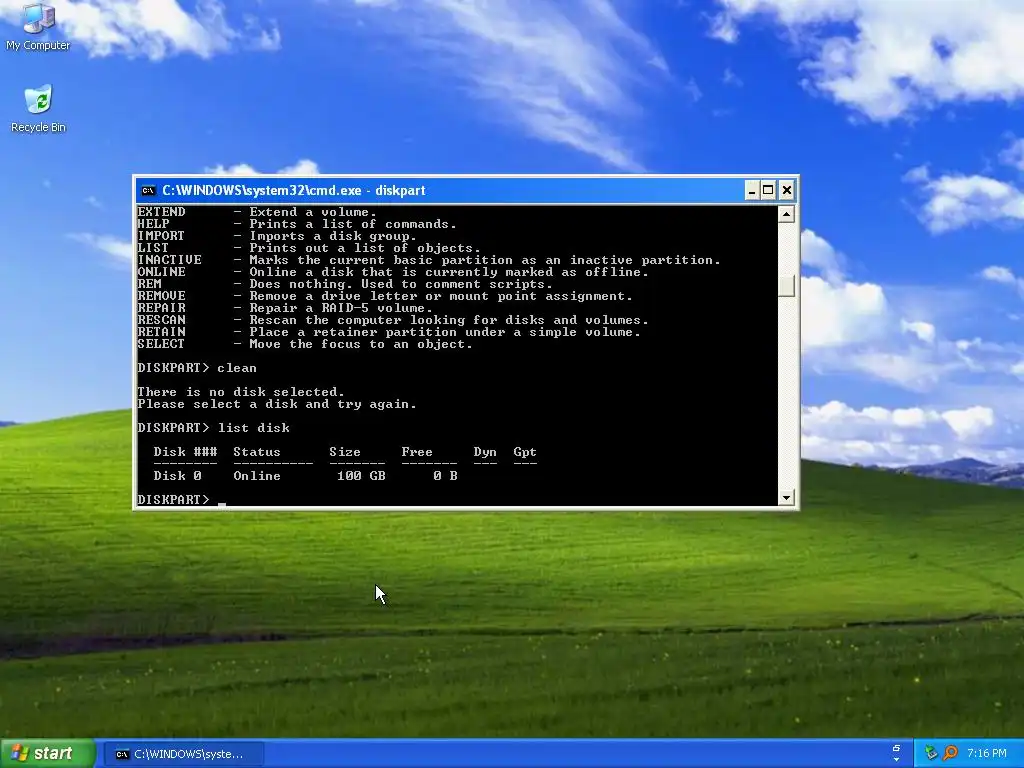Image resolution: width=1024 pixels, height=768 pixels.
Task: Click the '0 B' free space value
Action: pos(445,476)
